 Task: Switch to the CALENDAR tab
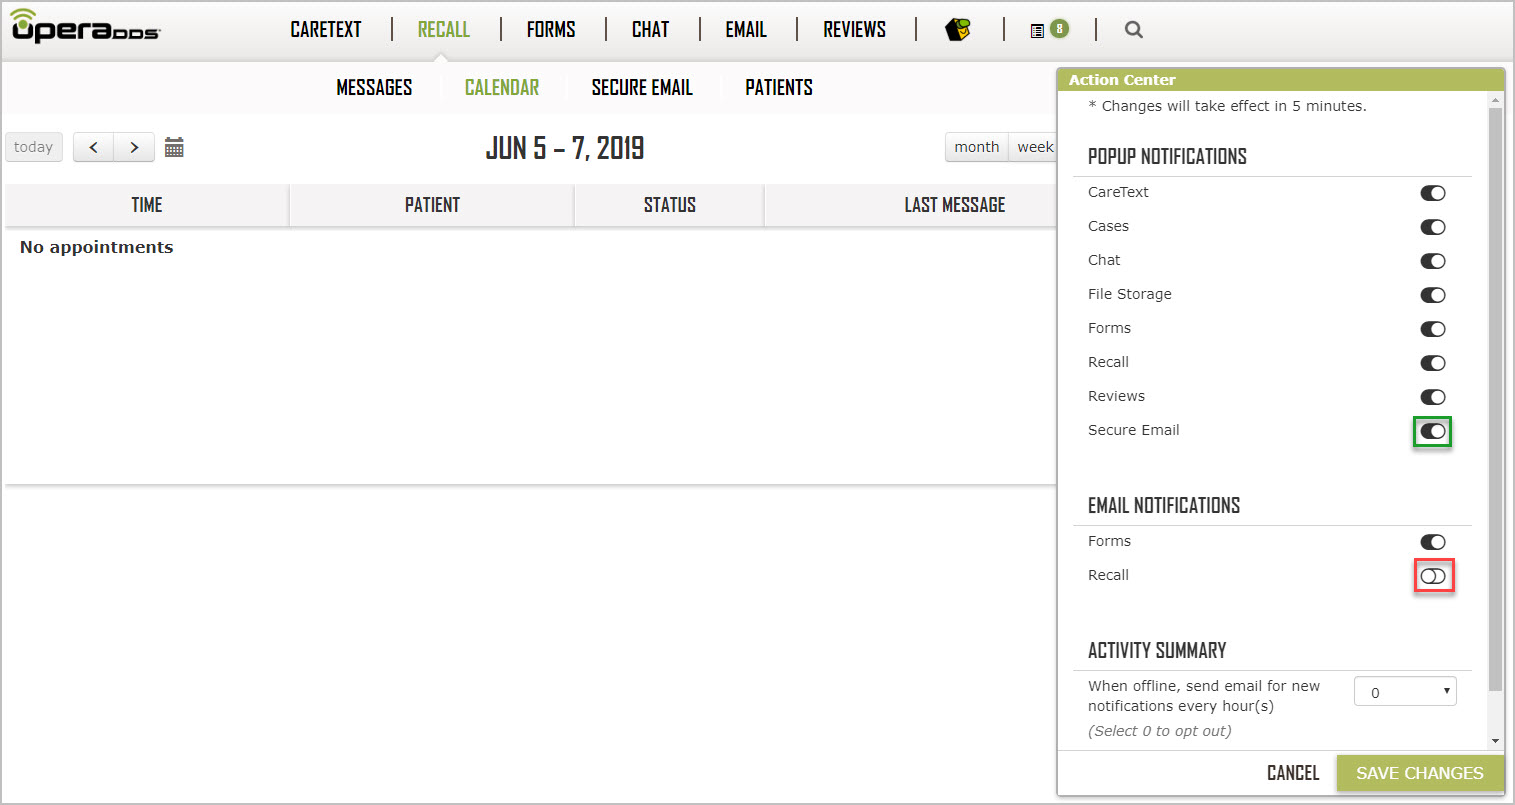tap(502, 88)
